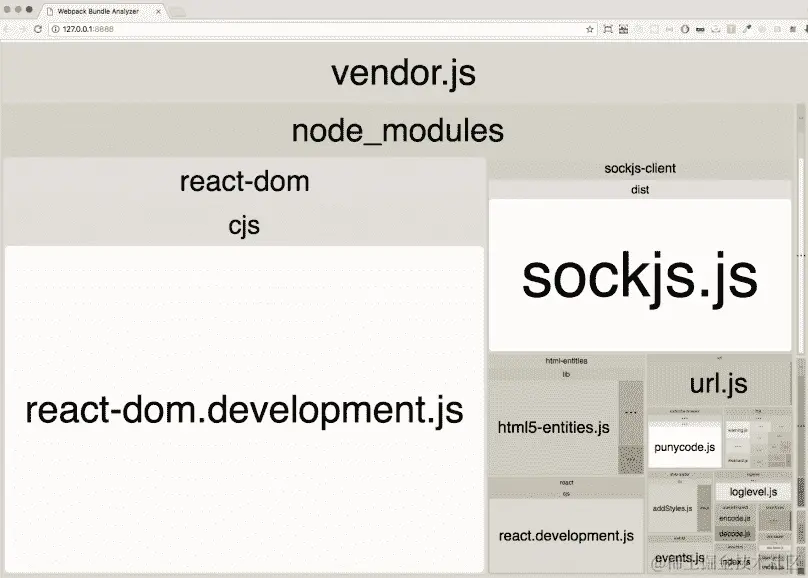Screen dimensions: 808x578
Task: Bookmark this page with the star icon
Action: [590, 29]
